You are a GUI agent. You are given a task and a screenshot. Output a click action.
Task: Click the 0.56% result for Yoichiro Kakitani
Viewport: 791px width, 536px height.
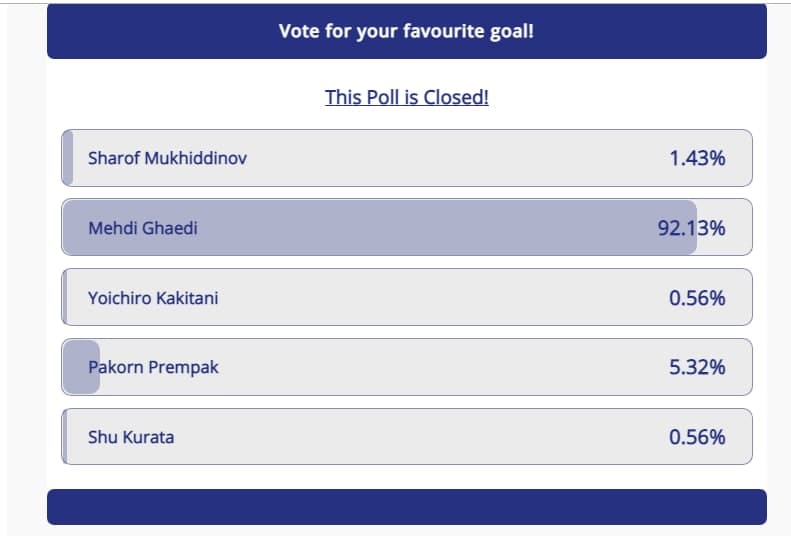[697, 298]
